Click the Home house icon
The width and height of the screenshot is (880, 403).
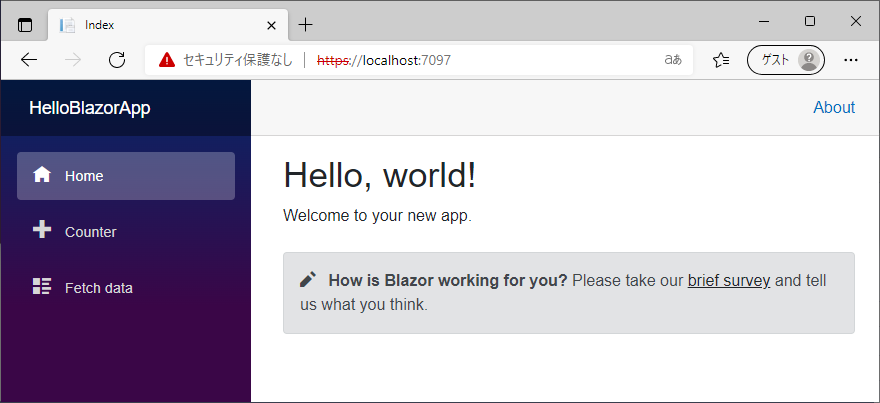[x=42, y=175]
